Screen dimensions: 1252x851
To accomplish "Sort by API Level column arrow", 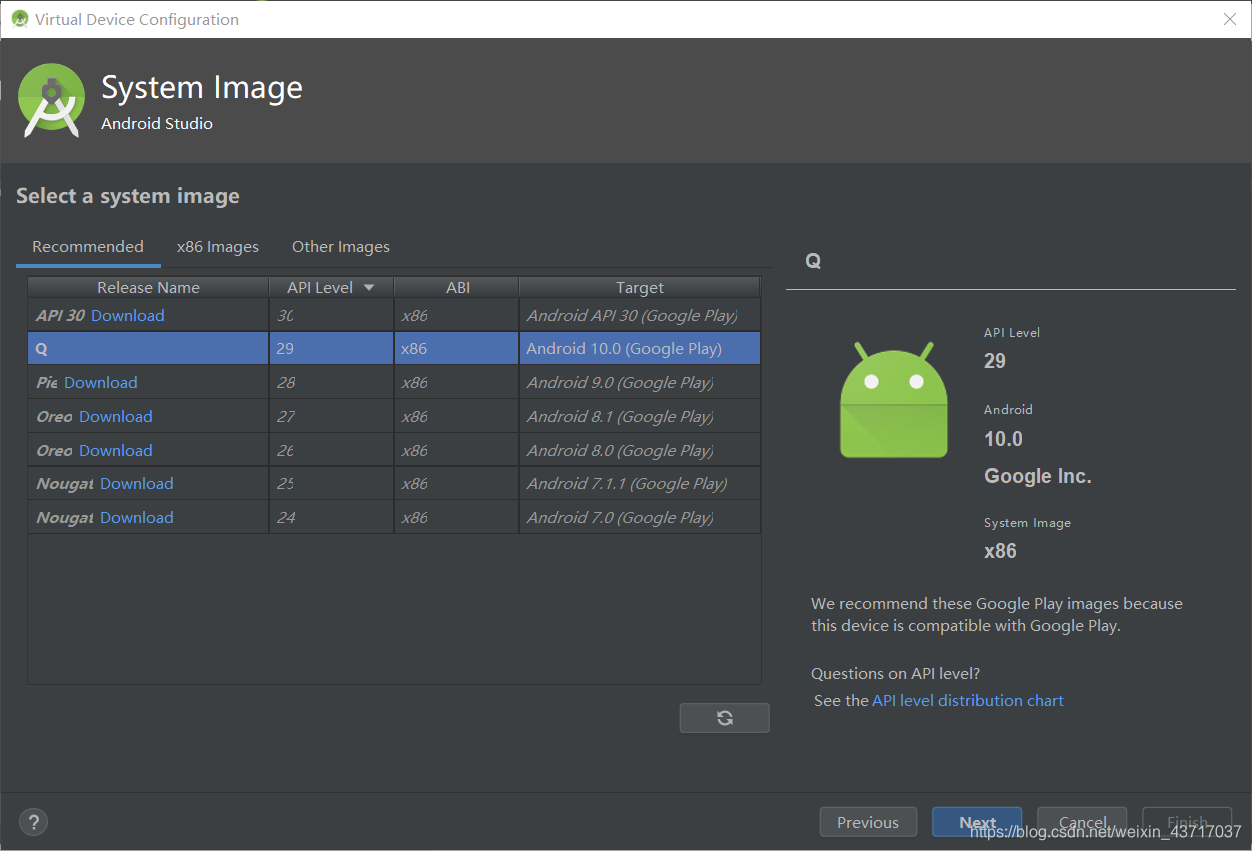I will pyautogui.click(x=369, y=287).
